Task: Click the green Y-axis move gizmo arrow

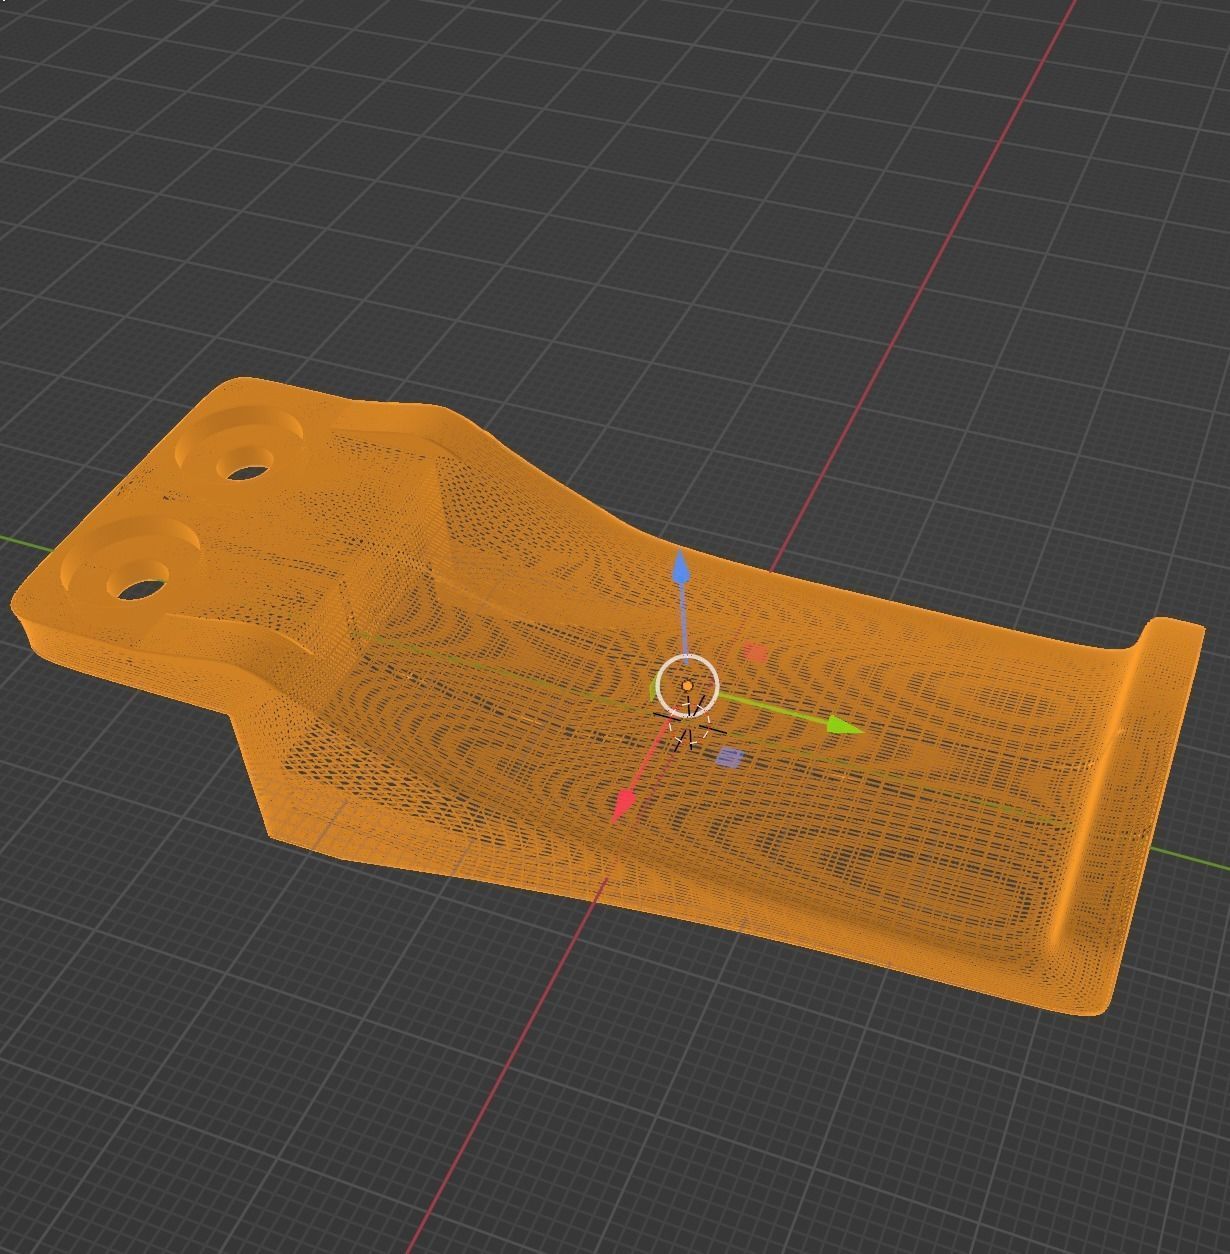Action: 846,726
